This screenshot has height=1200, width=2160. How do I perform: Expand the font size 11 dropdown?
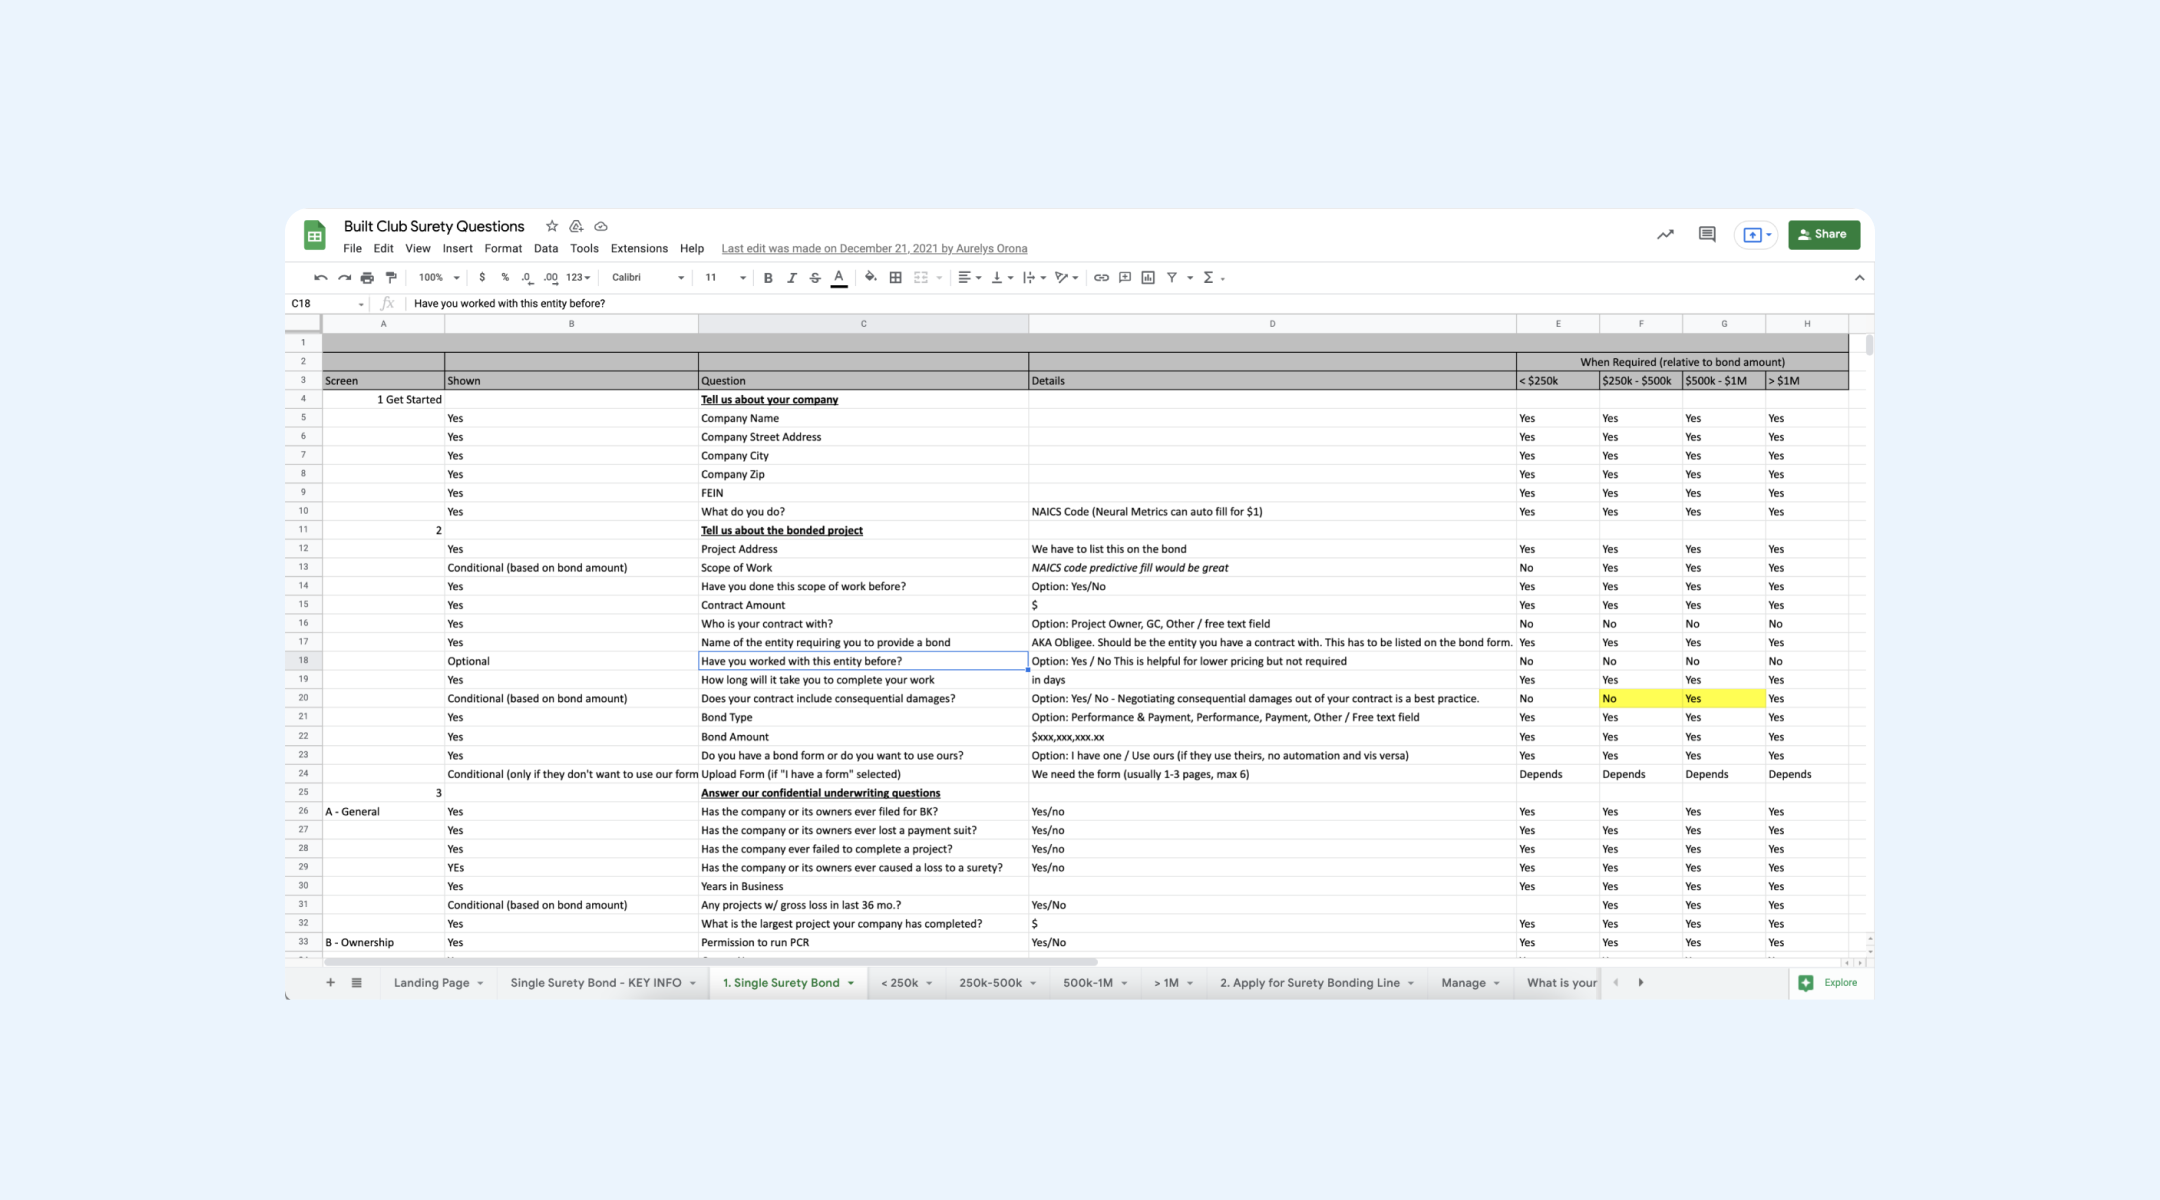726,278
